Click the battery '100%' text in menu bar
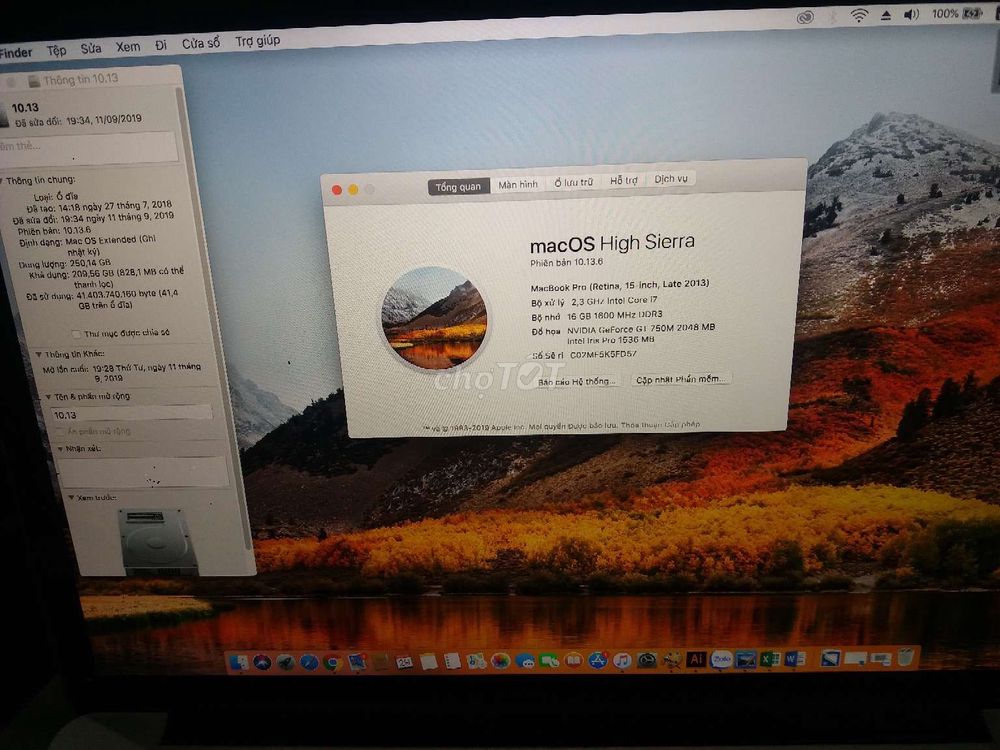The image size is (1000, 750). point(945,13)
